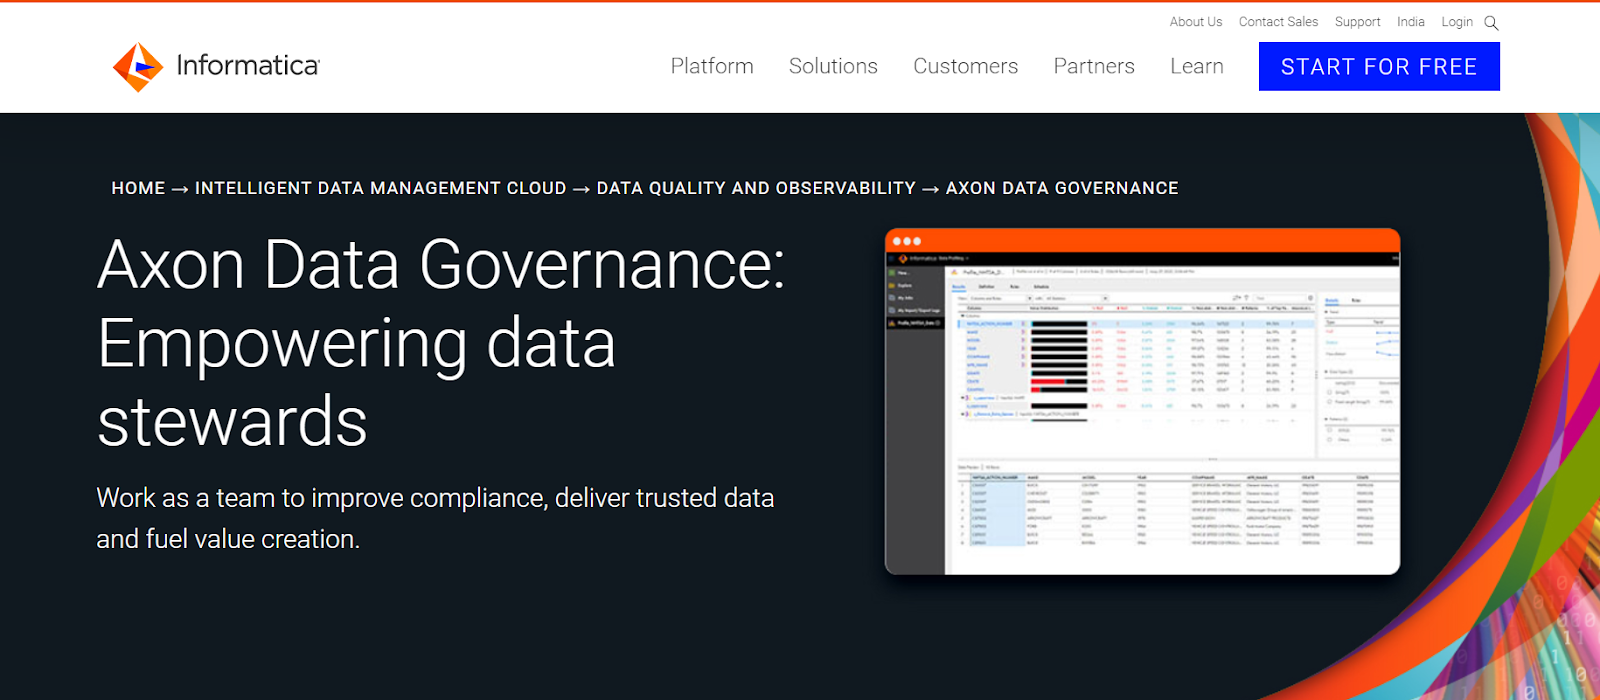Open Data Quality and Observability breadcrumb
This screenshot has height=700, width=1600.
pos(756,188)
